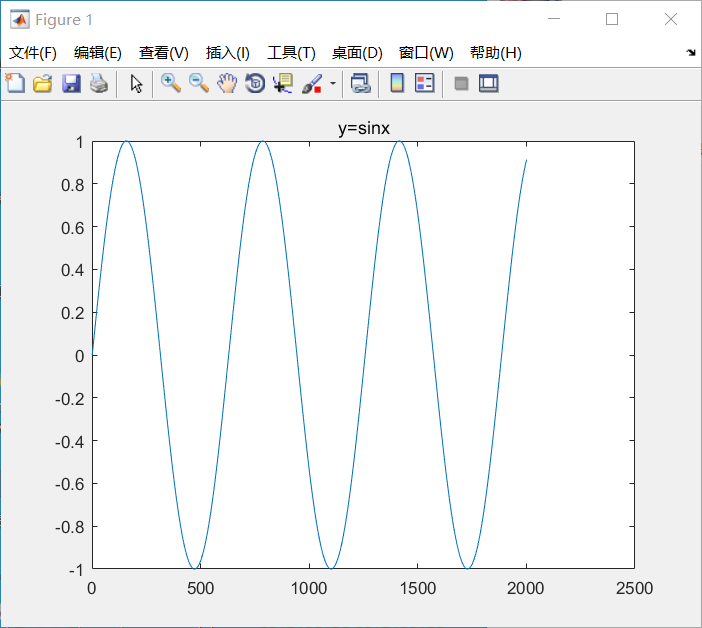Open the 插入(I) menu

(x=228, y=53)
